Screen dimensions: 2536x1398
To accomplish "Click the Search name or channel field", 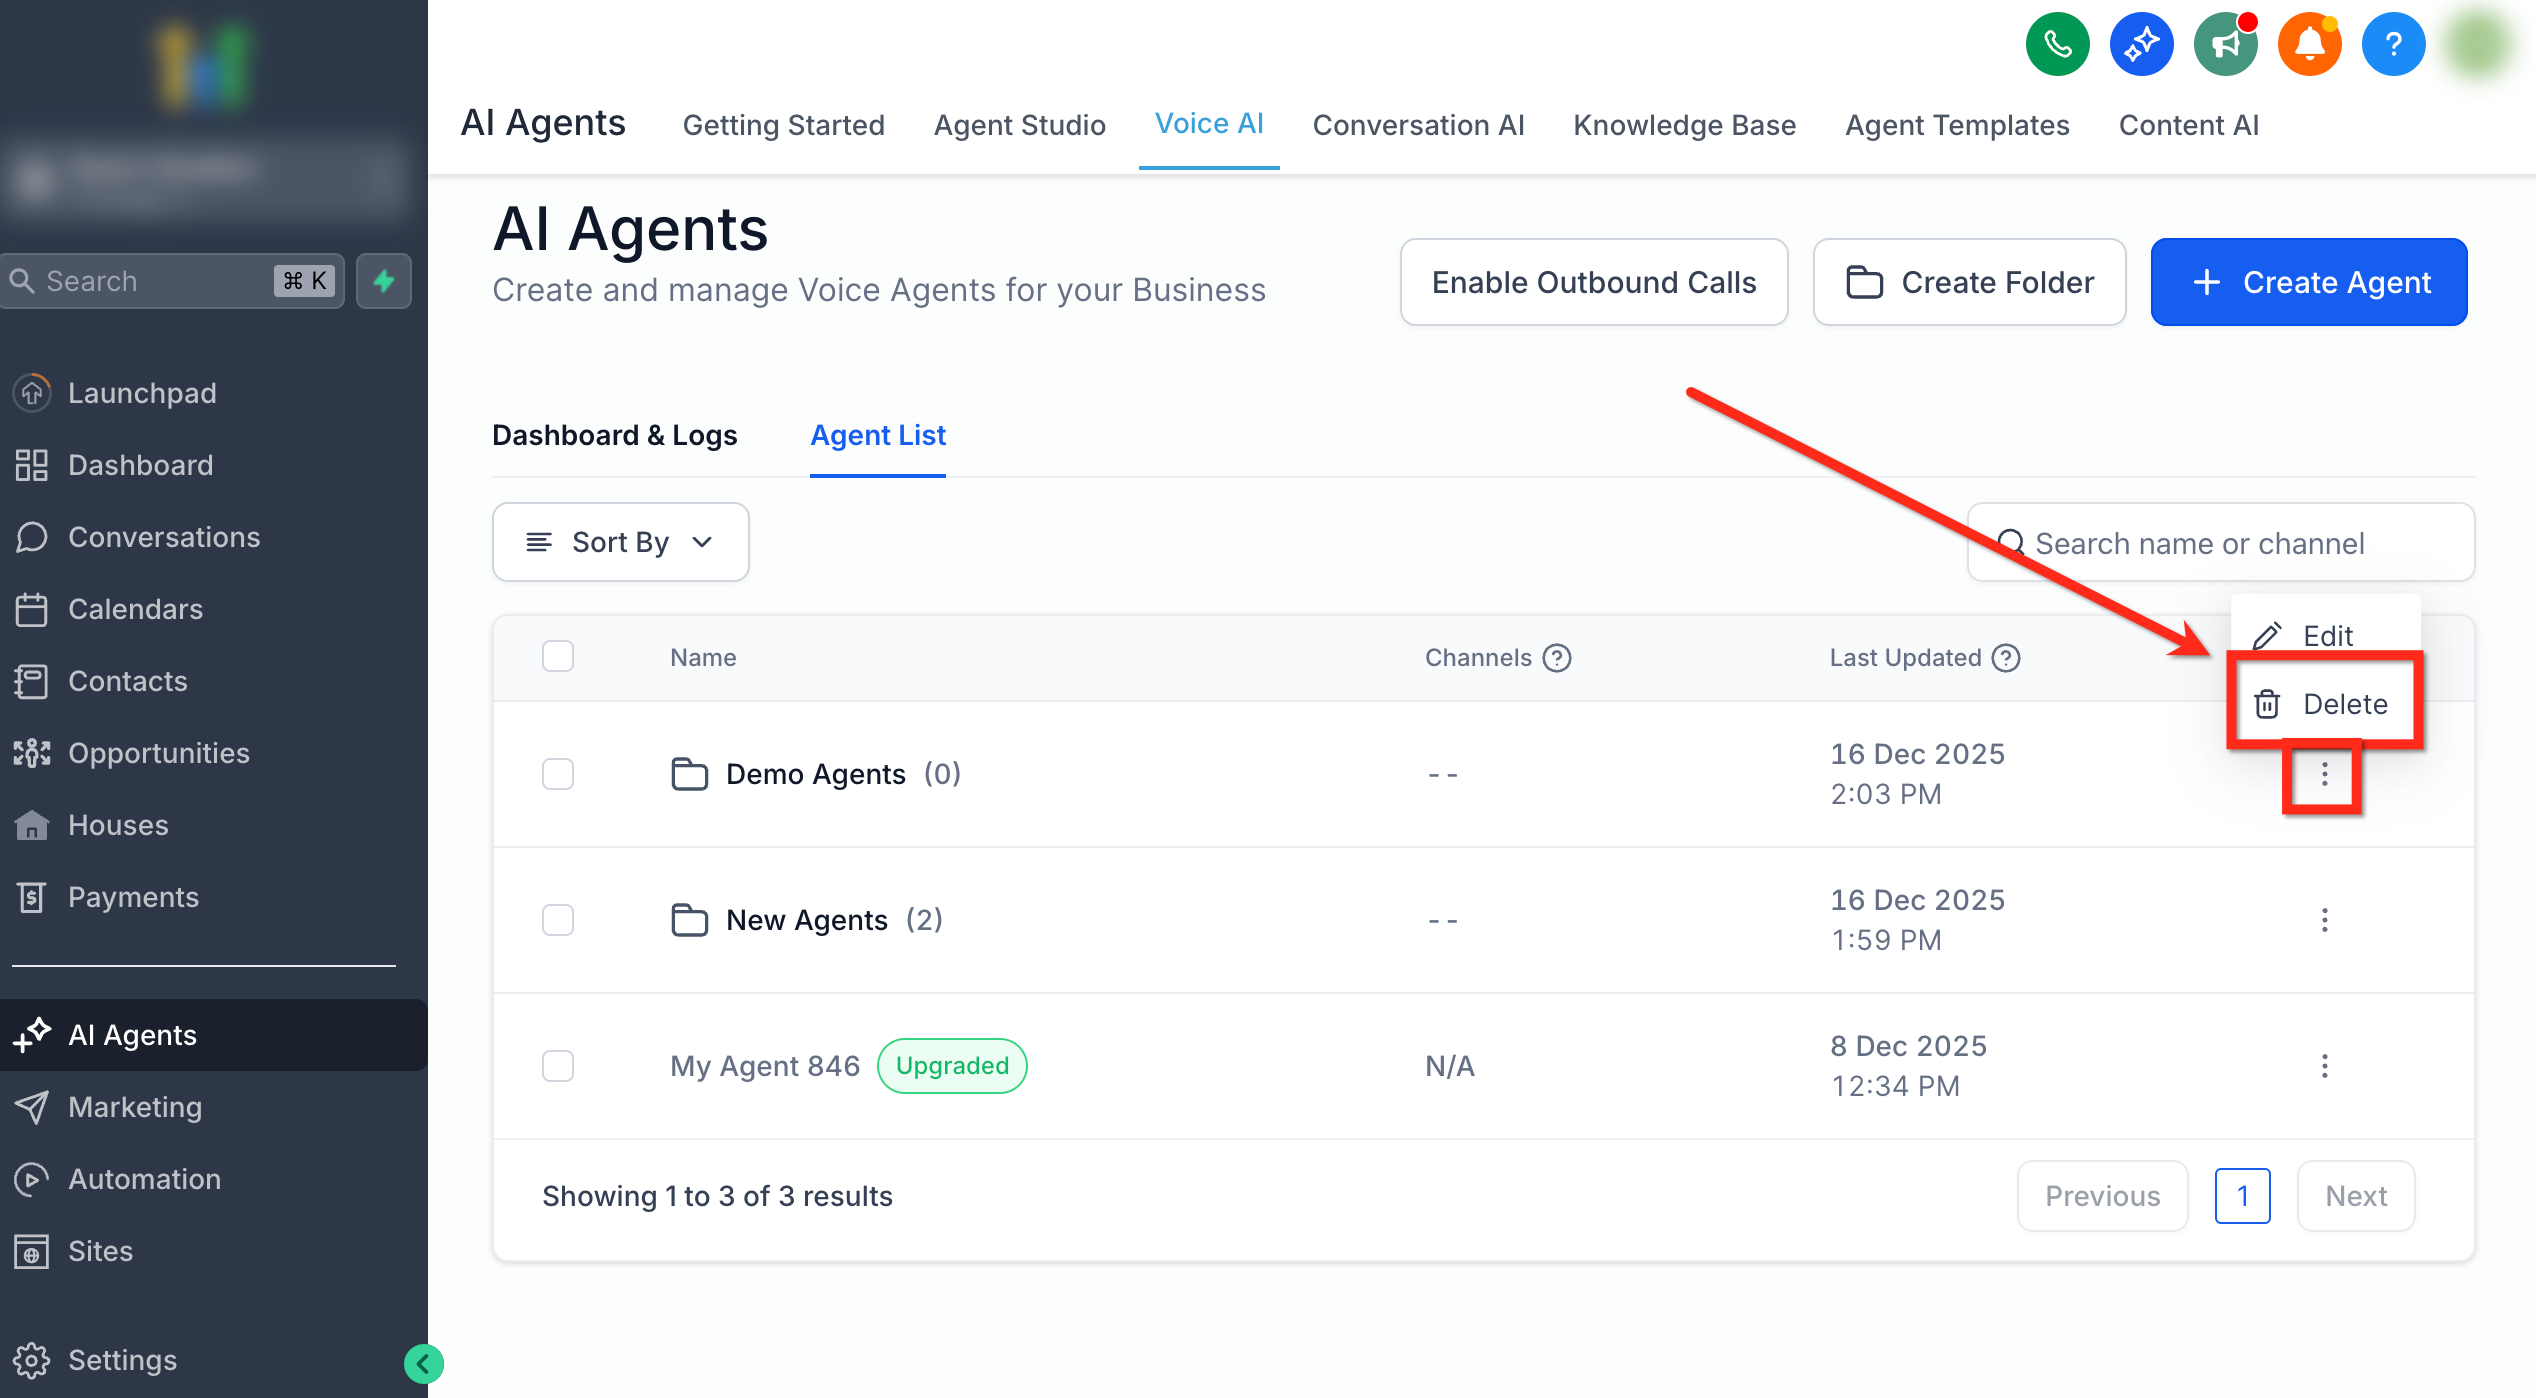I will tap(2220, 543).
